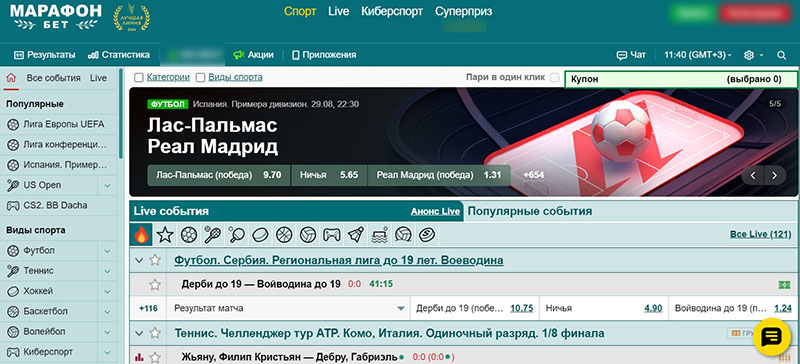This screenshot has height=364, width=800.
Task: Switch to the Спорт top tab
Action: [300, 12]
